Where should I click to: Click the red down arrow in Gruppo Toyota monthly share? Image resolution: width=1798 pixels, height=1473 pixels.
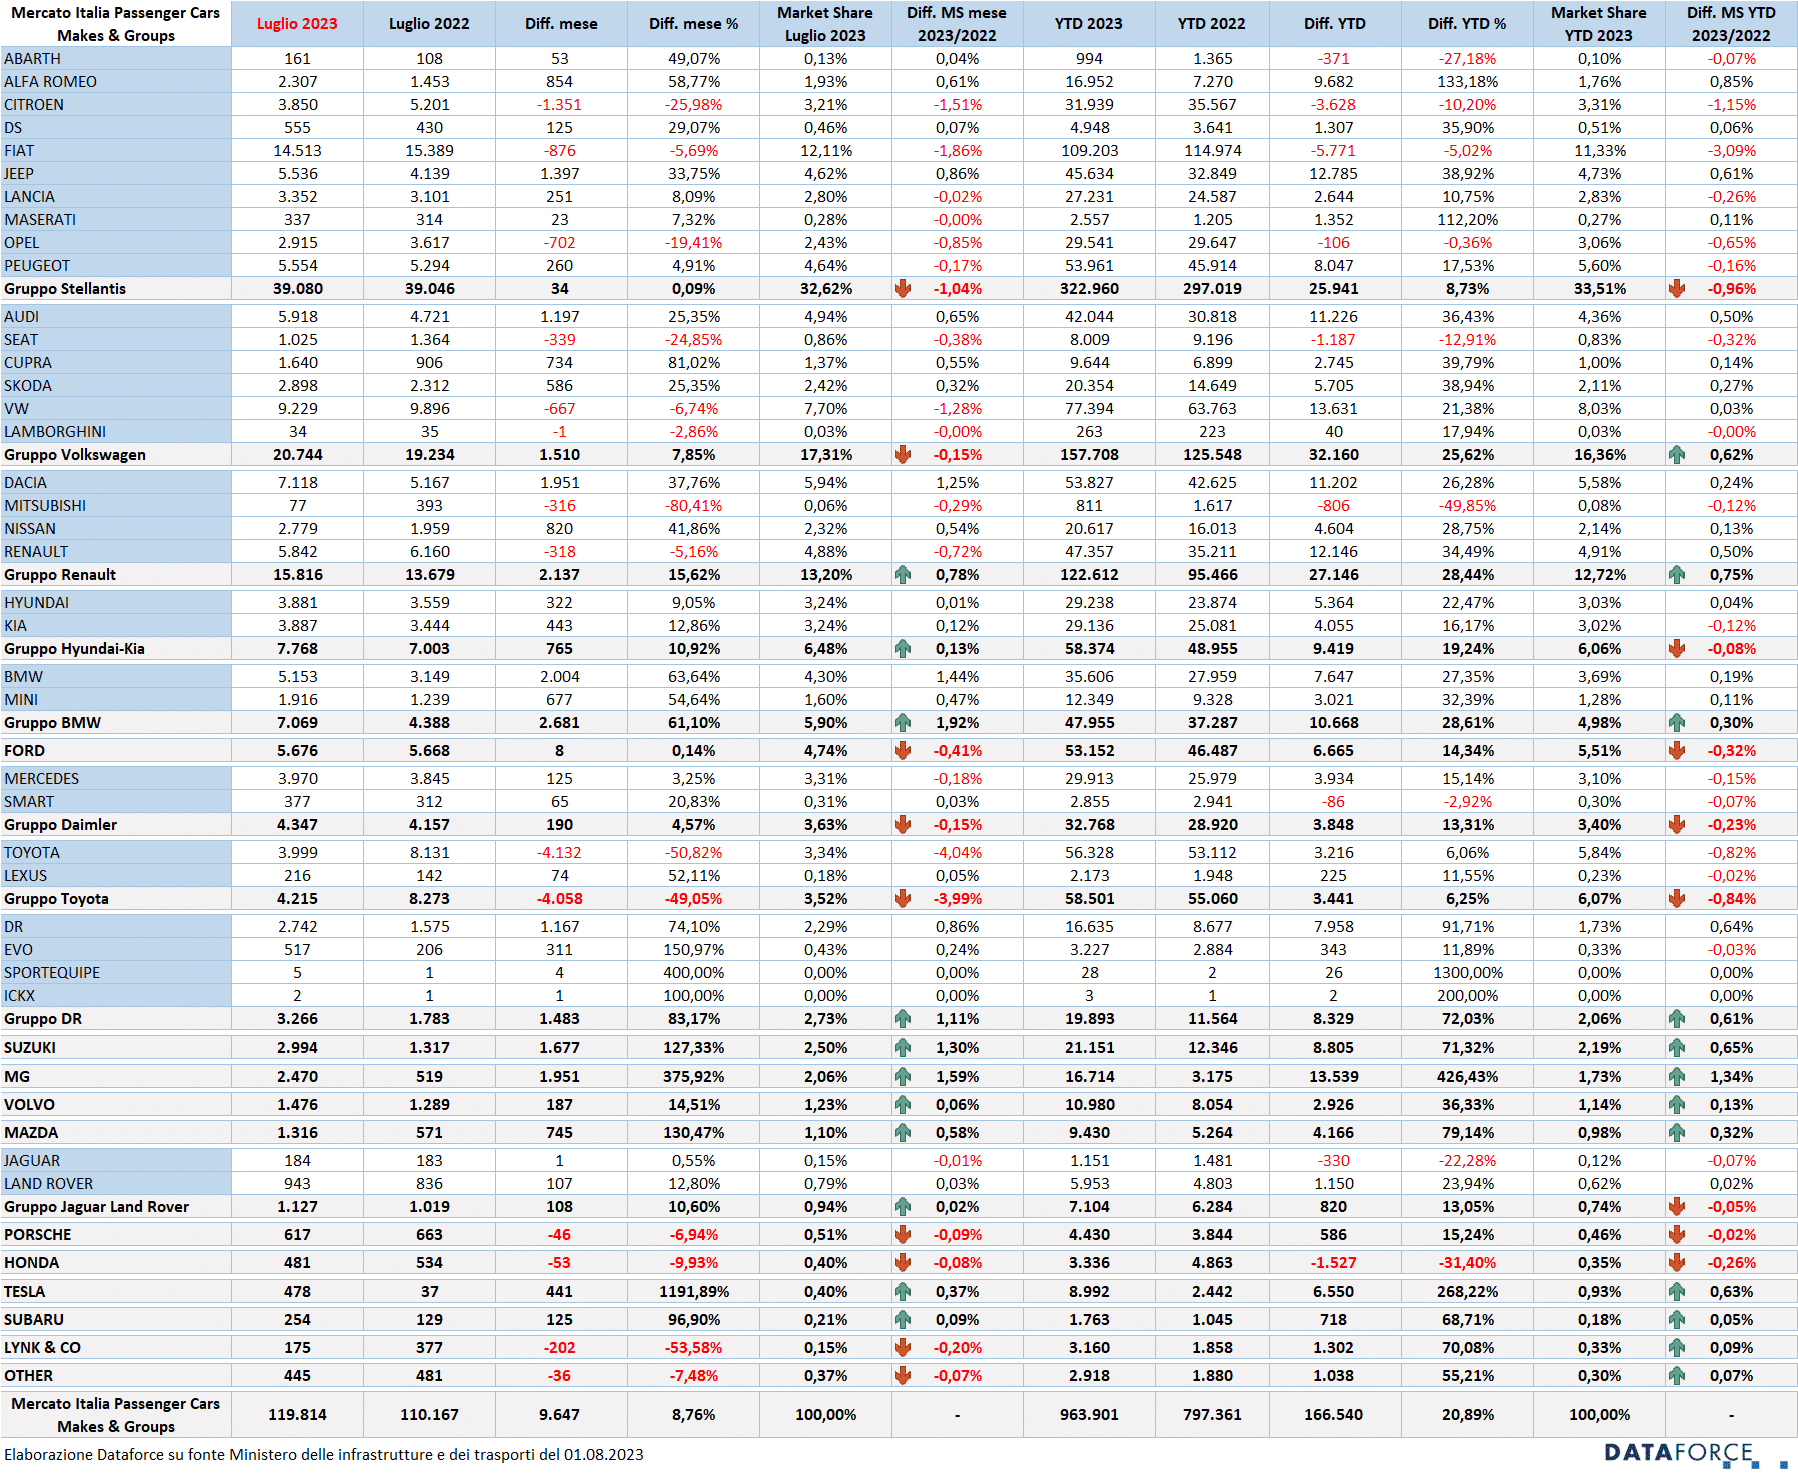(x=903, y=899)
